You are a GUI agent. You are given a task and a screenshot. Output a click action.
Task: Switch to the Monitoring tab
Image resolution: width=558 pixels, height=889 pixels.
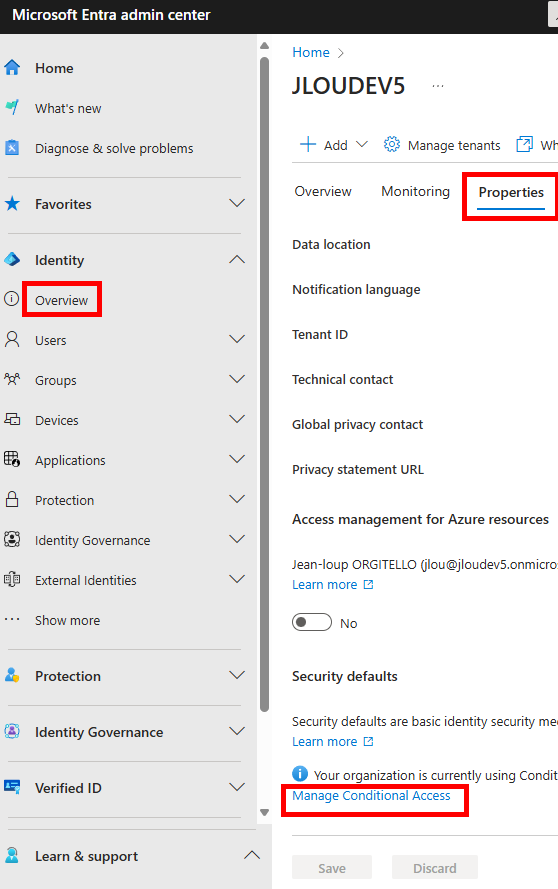coord(416,192)
